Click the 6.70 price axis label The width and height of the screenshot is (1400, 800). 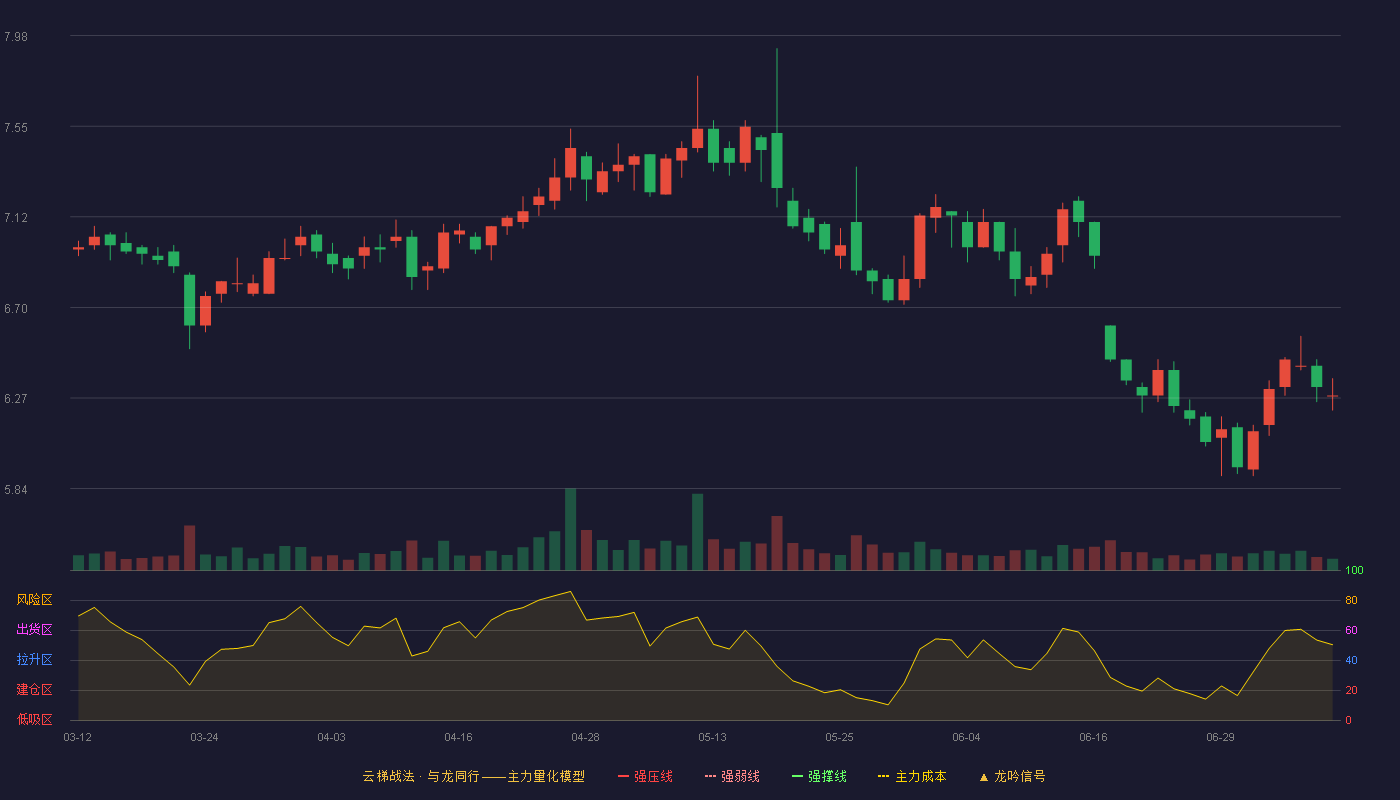pos(16,309)
